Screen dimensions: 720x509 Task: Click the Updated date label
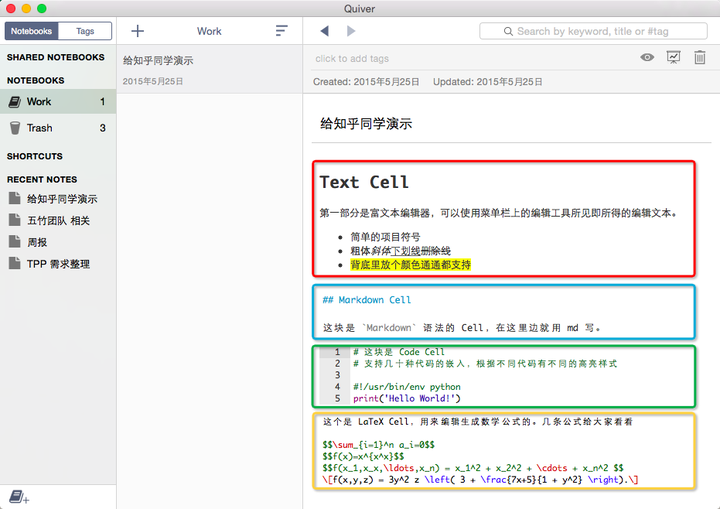pos(488,82)
